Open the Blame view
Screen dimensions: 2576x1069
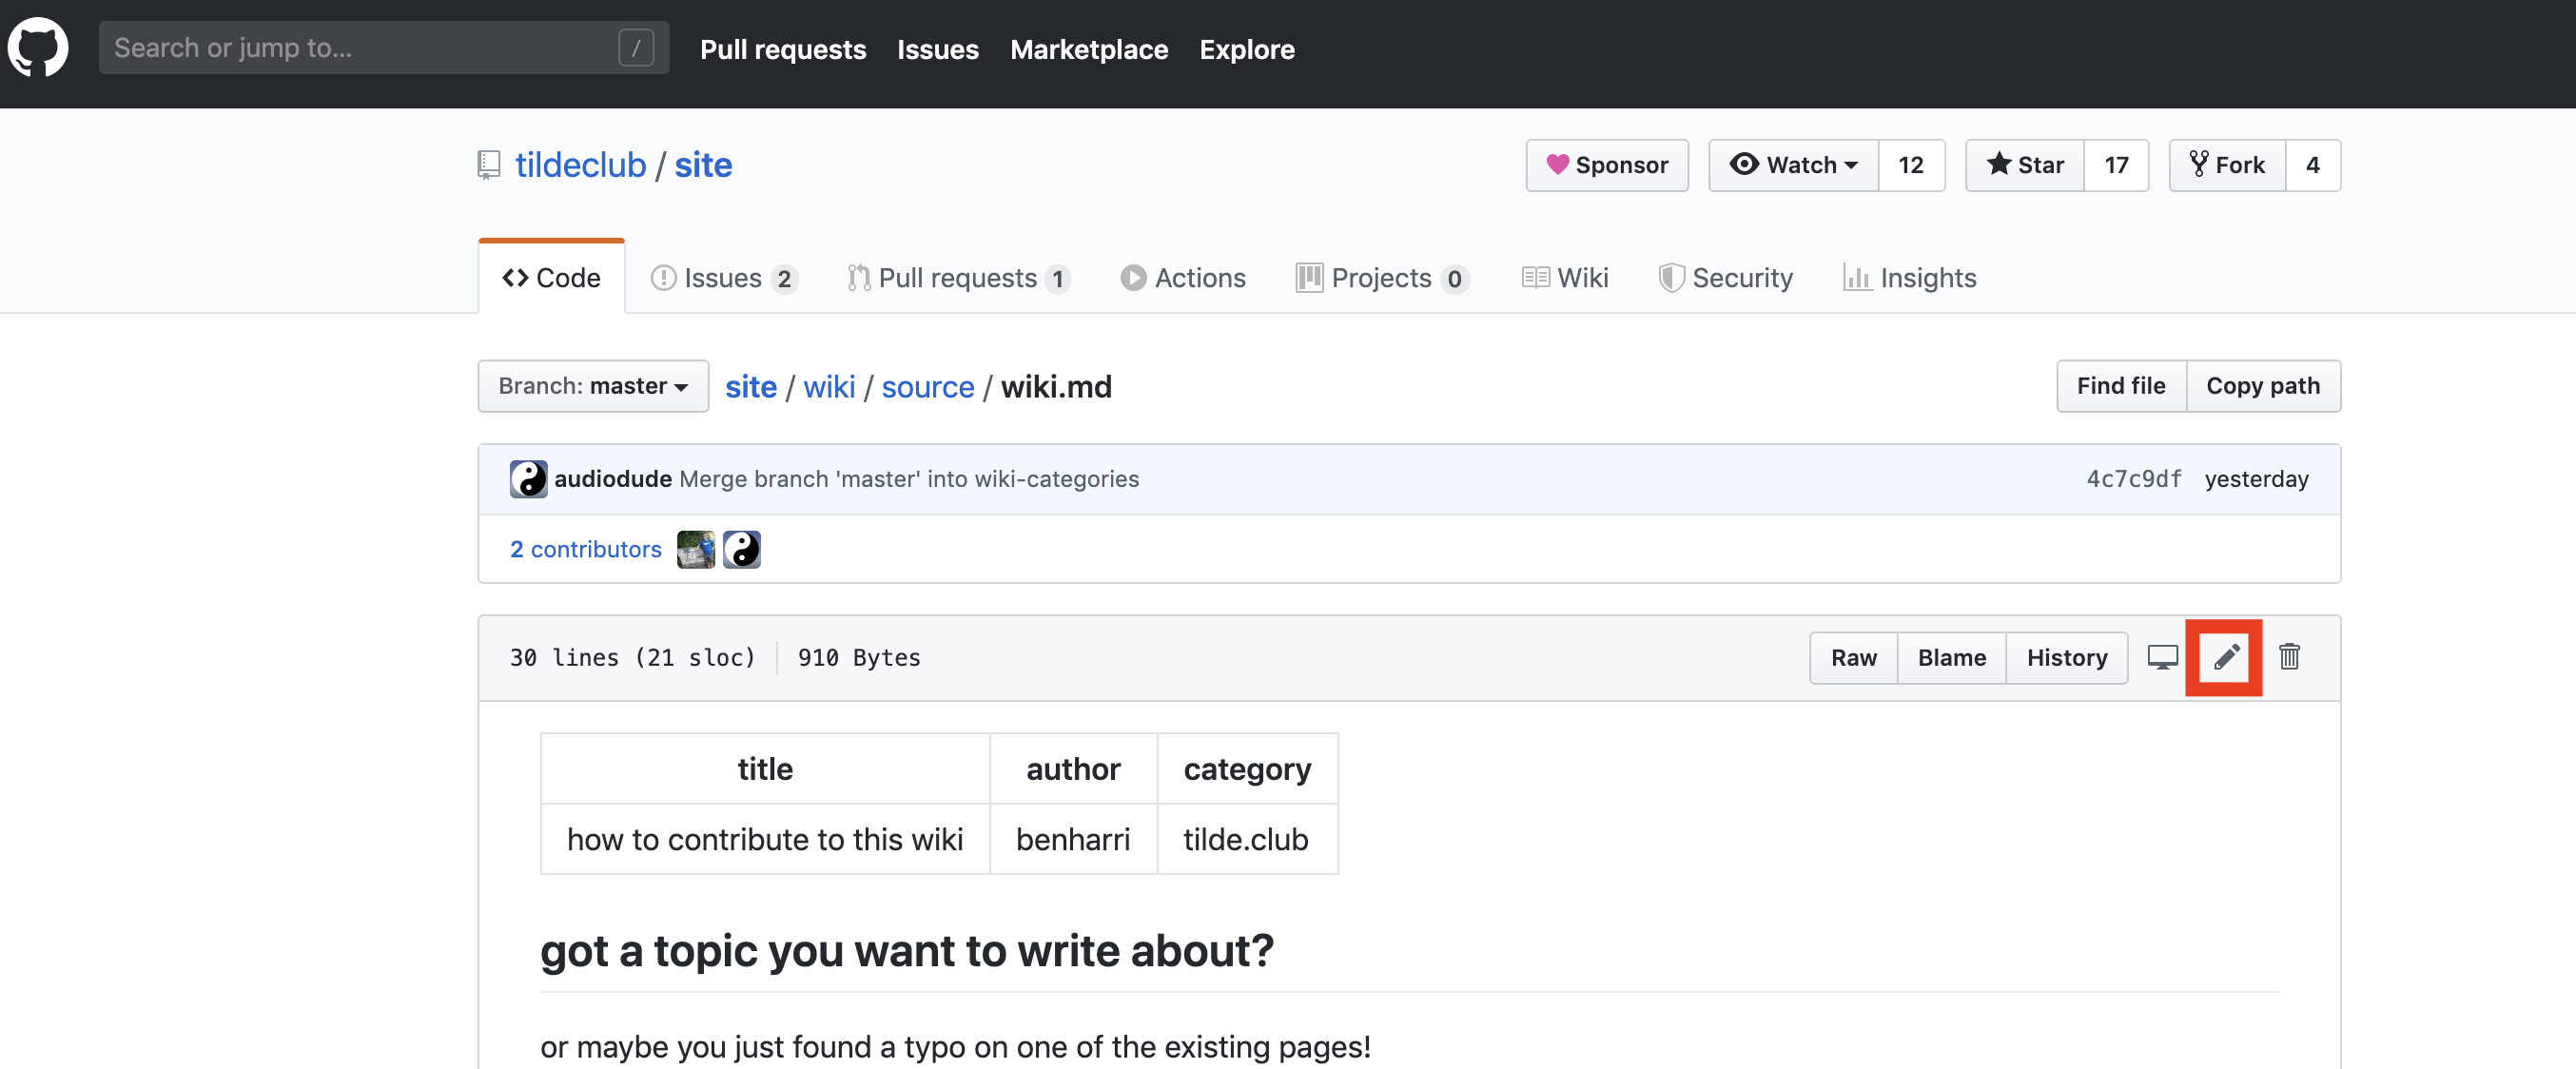pos(1952,657)
